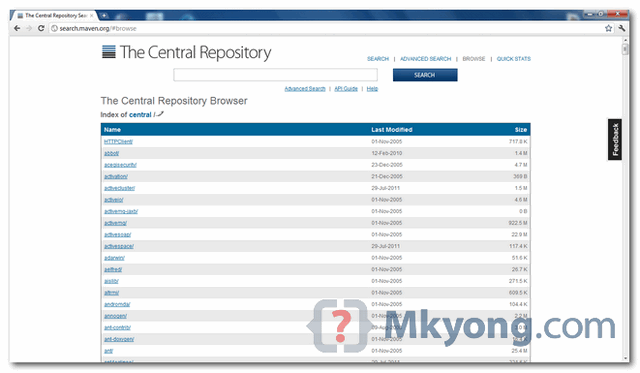Go back with the browser back arrow
640x373 pixels.
(17, 28)
